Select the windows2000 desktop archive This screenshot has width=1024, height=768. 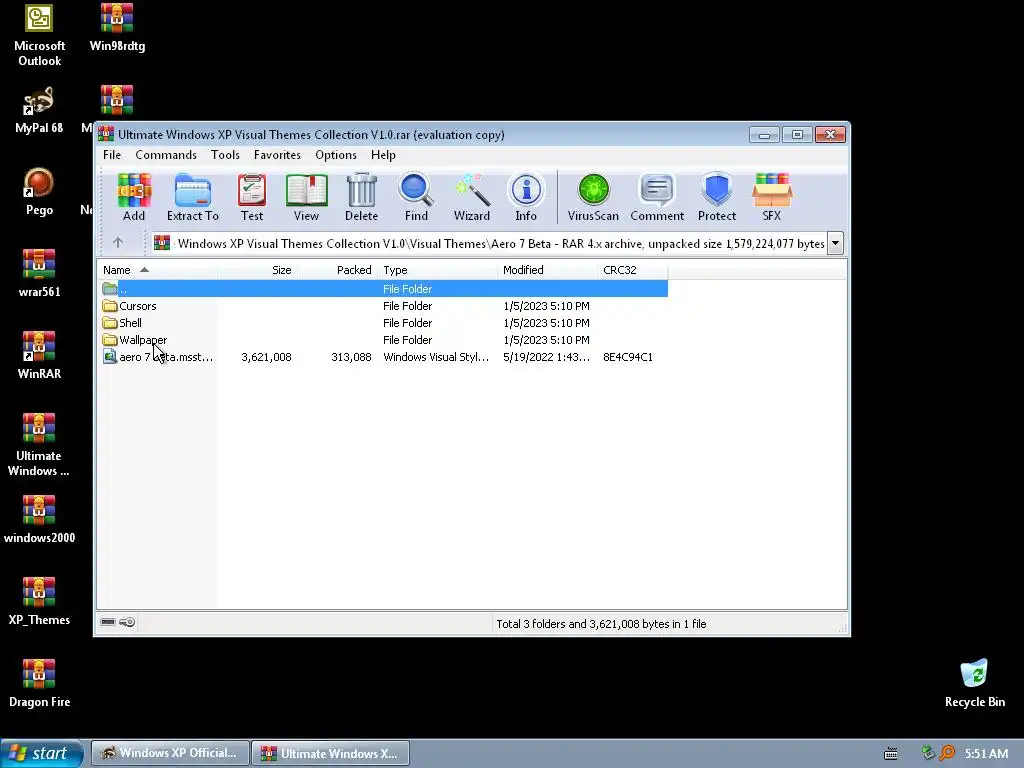click(39, 520)
